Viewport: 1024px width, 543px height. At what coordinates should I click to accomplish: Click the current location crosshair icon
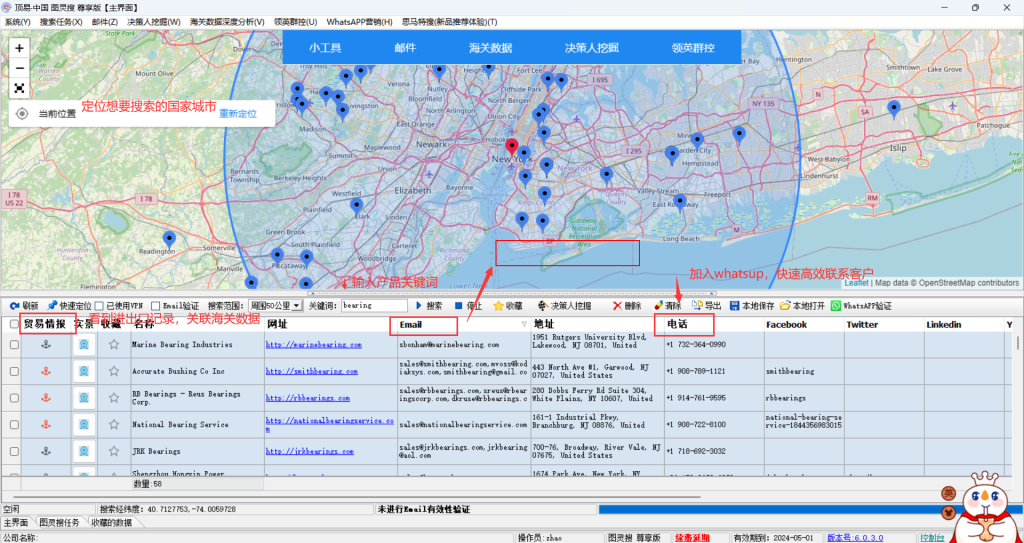(22, 113)
